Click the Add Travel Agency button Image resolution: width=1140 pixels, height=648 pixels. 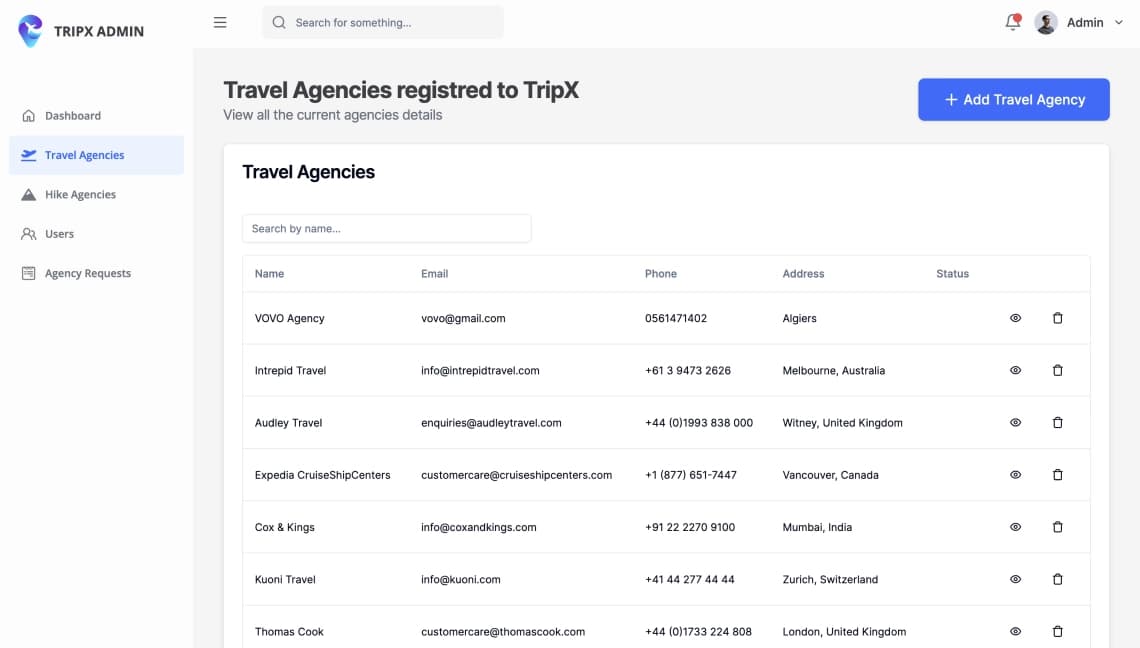click(1013, 100)
